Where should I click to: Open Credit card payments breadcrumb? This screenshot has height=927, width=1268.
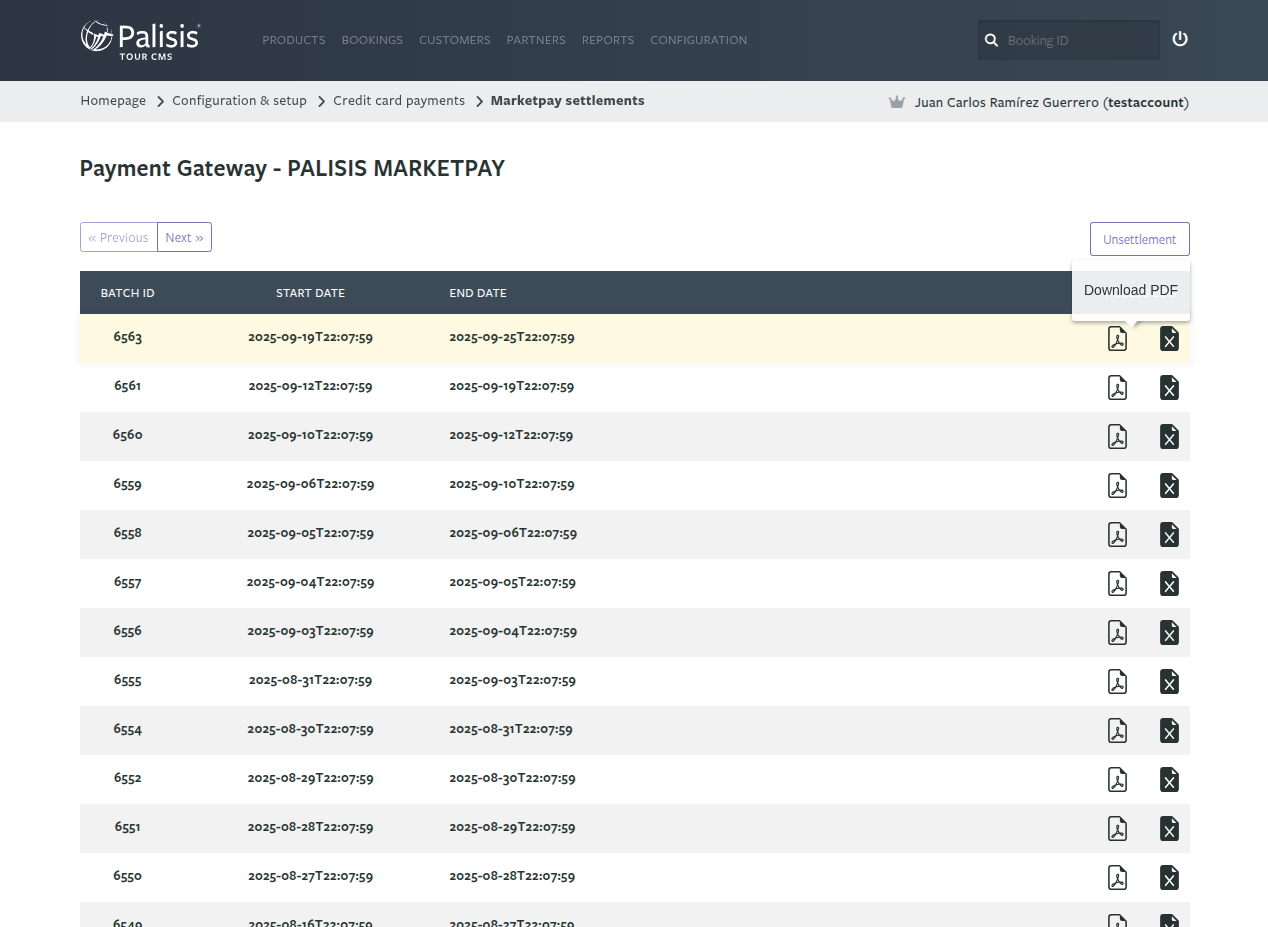click(399, 101)
